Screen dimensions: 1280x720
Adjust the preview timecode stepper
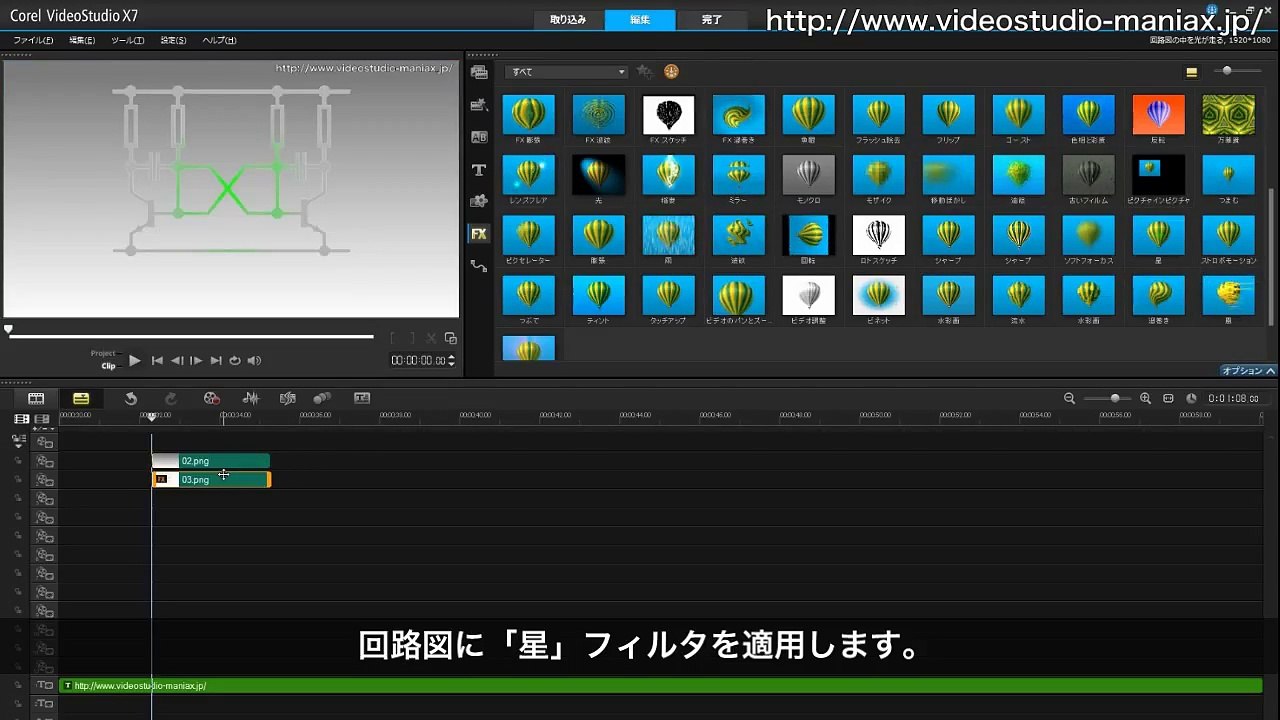[452, 361]
